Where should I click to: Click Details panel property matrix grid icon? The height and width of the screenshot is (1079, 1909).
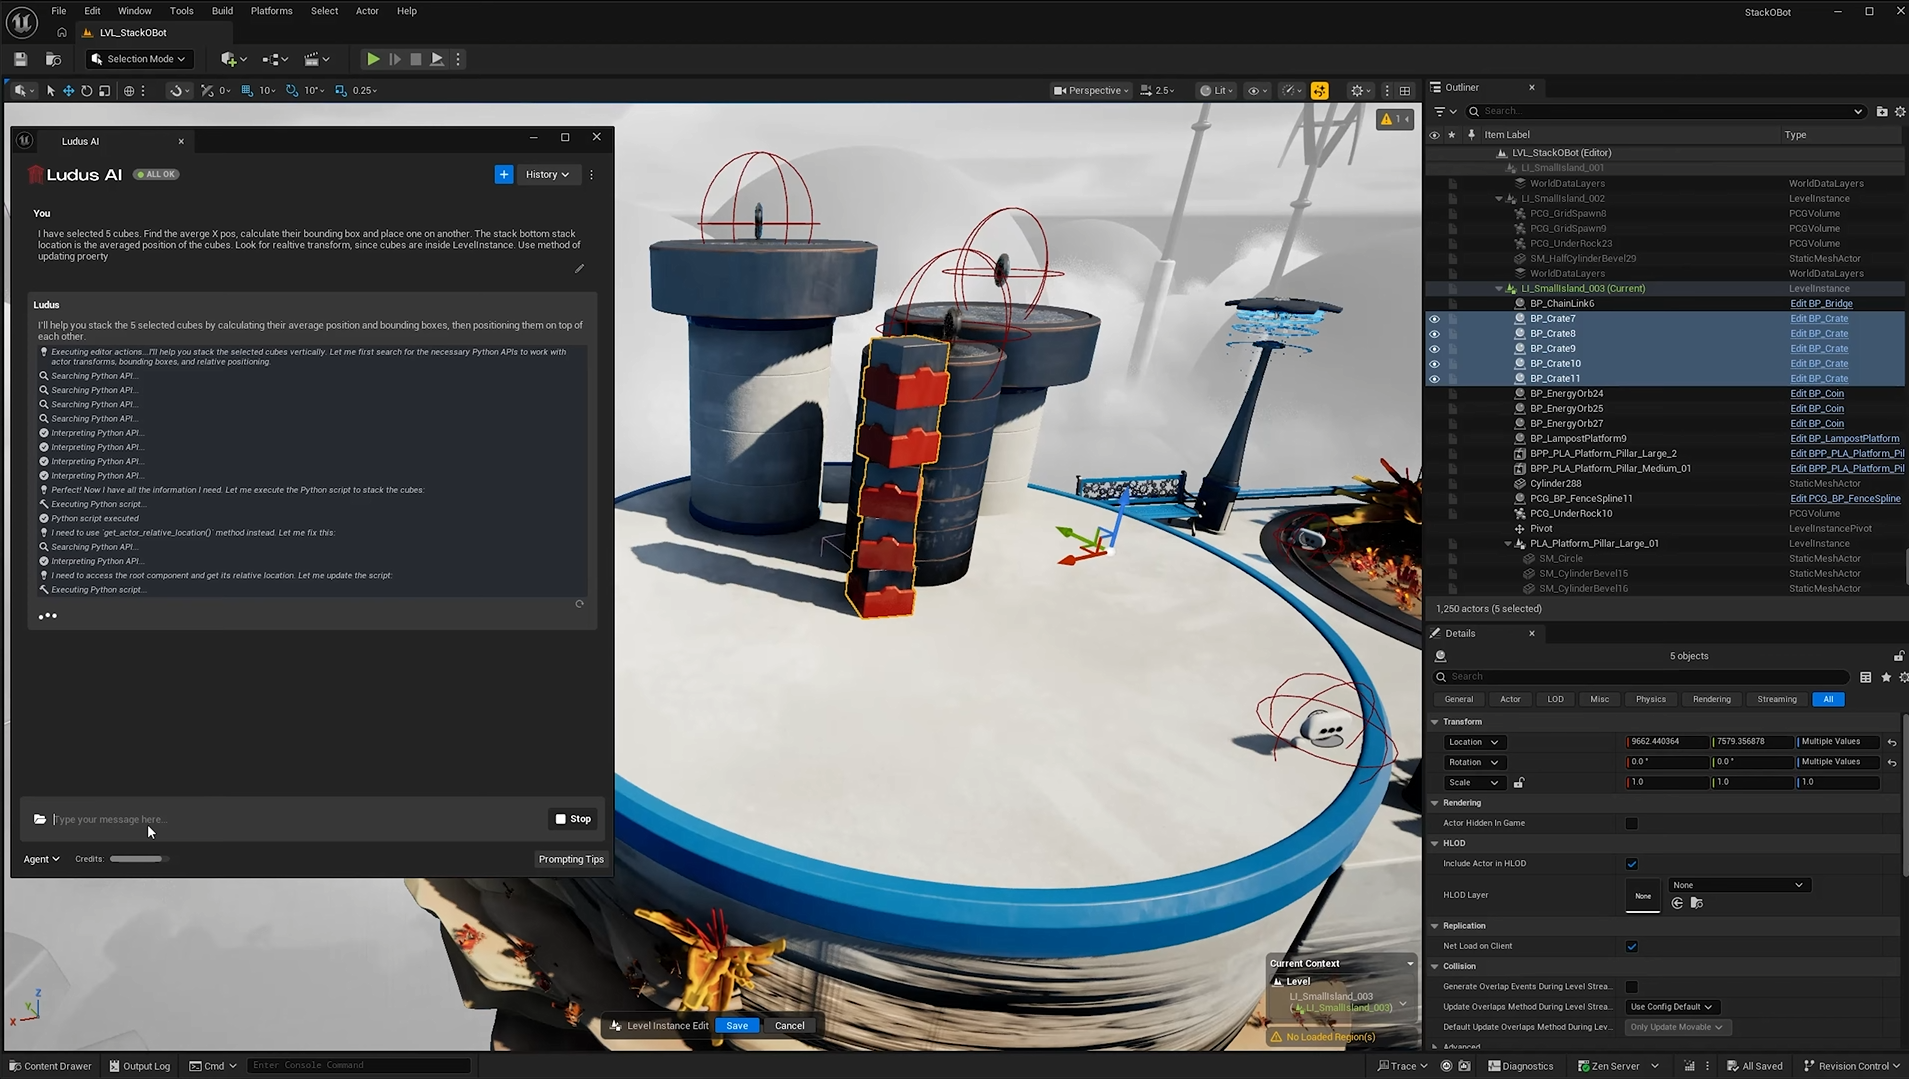pyautogui.click(x=1865, y=677)
